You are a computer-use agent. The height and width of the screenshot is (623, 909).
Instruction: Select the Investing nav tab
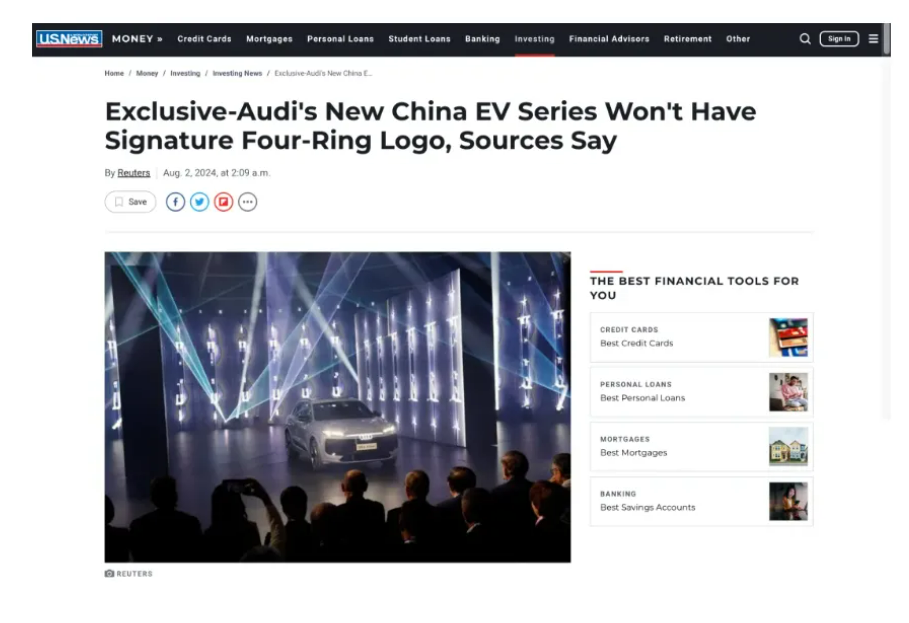pyautogui.click(x=535, y=39)
